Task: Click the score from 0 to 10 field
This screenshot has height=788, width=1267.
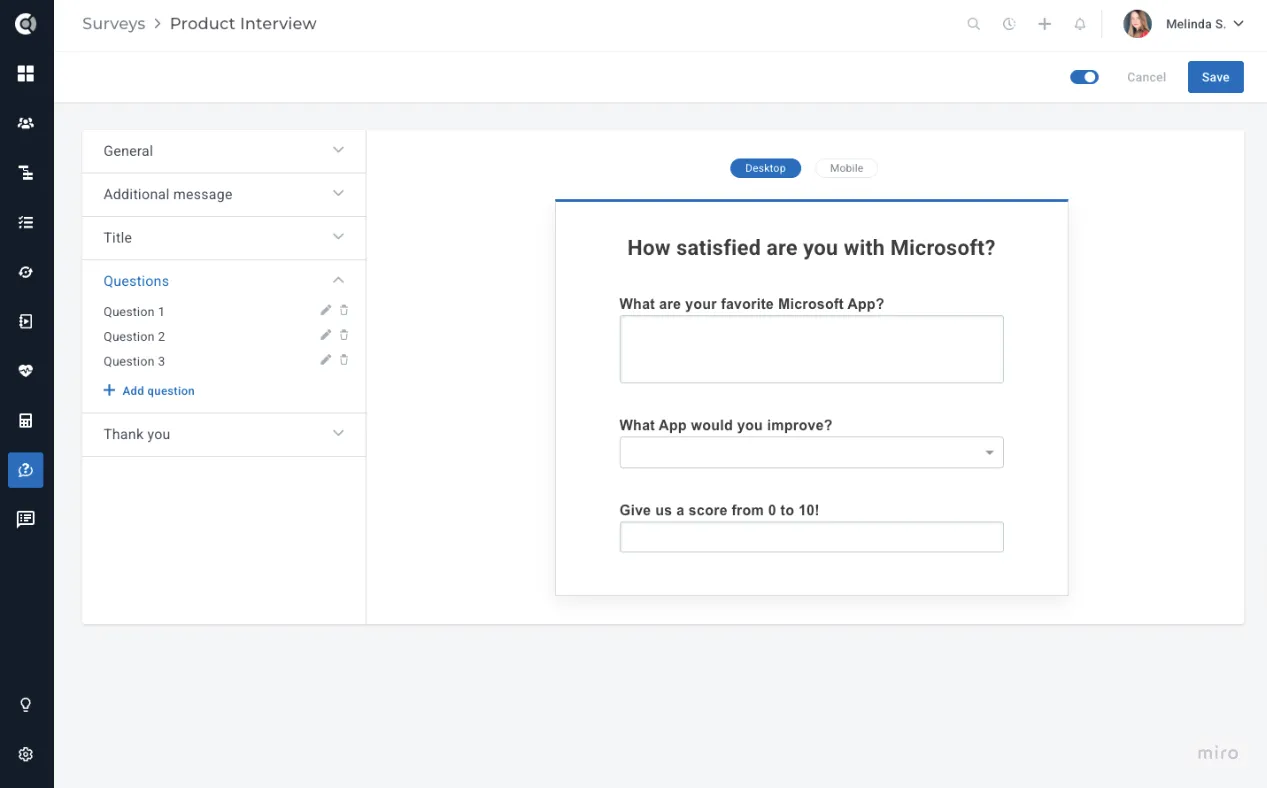Action: [x=811, y=537]
